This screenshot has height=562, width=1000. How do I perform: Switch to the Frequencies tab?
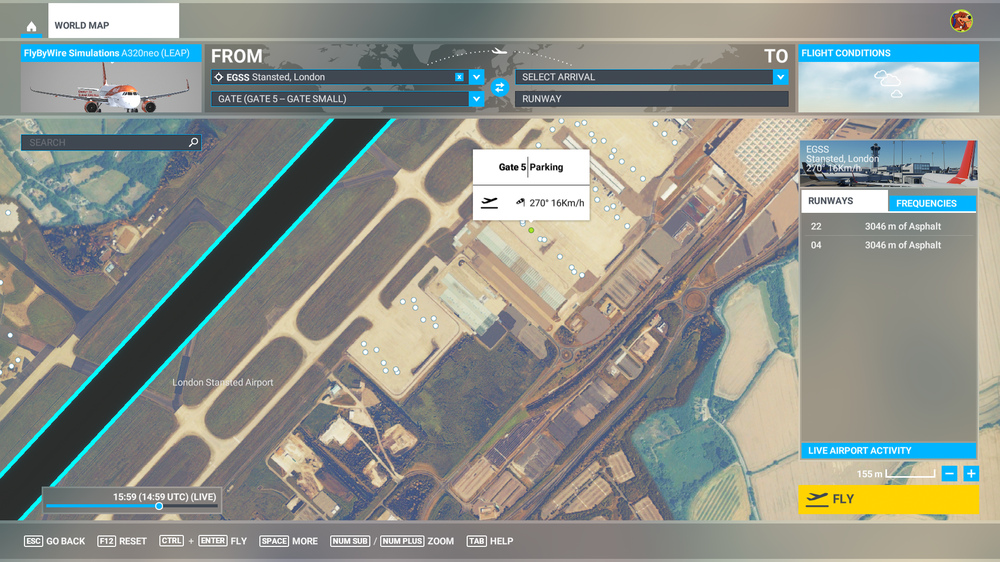coord(926,203)
